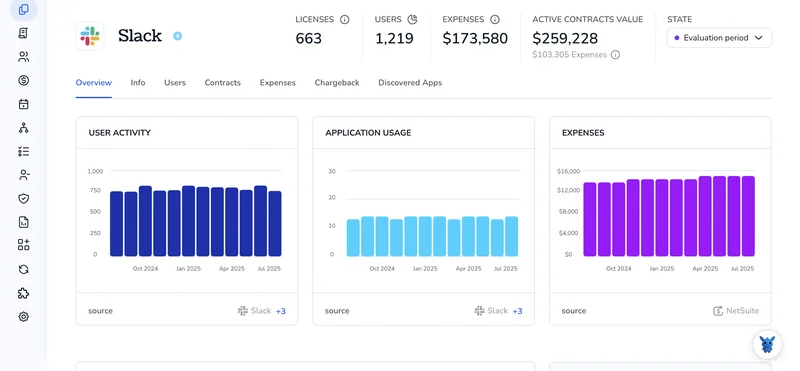Open the settings gear icon in sidebar
Image resolution: width=800 pixels, height=371 pixels.
pos(23,317)
